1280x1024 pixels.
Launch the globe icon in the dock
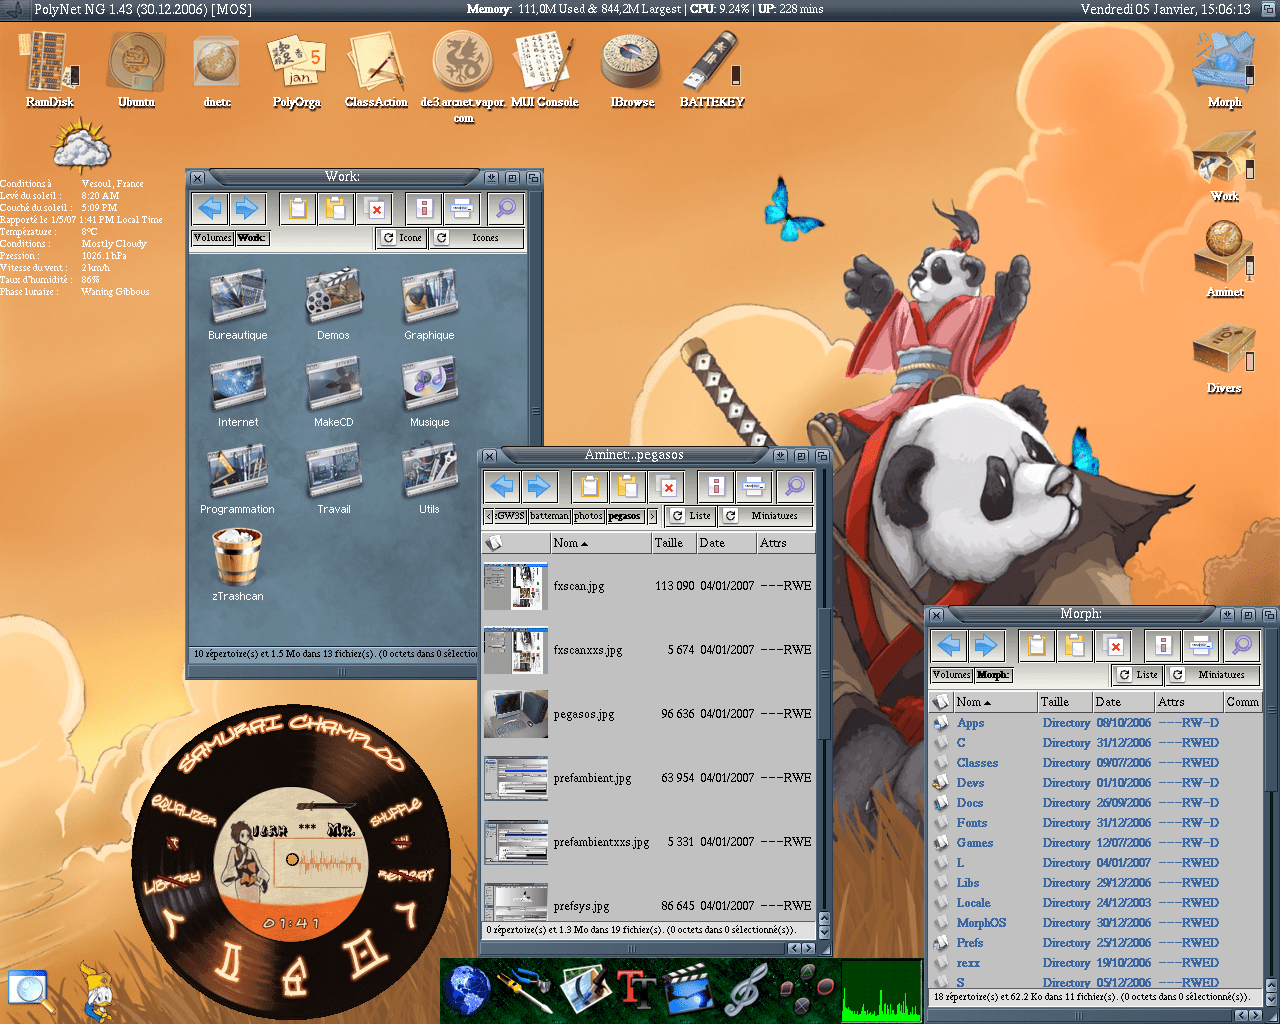click(x=466, y=990)
